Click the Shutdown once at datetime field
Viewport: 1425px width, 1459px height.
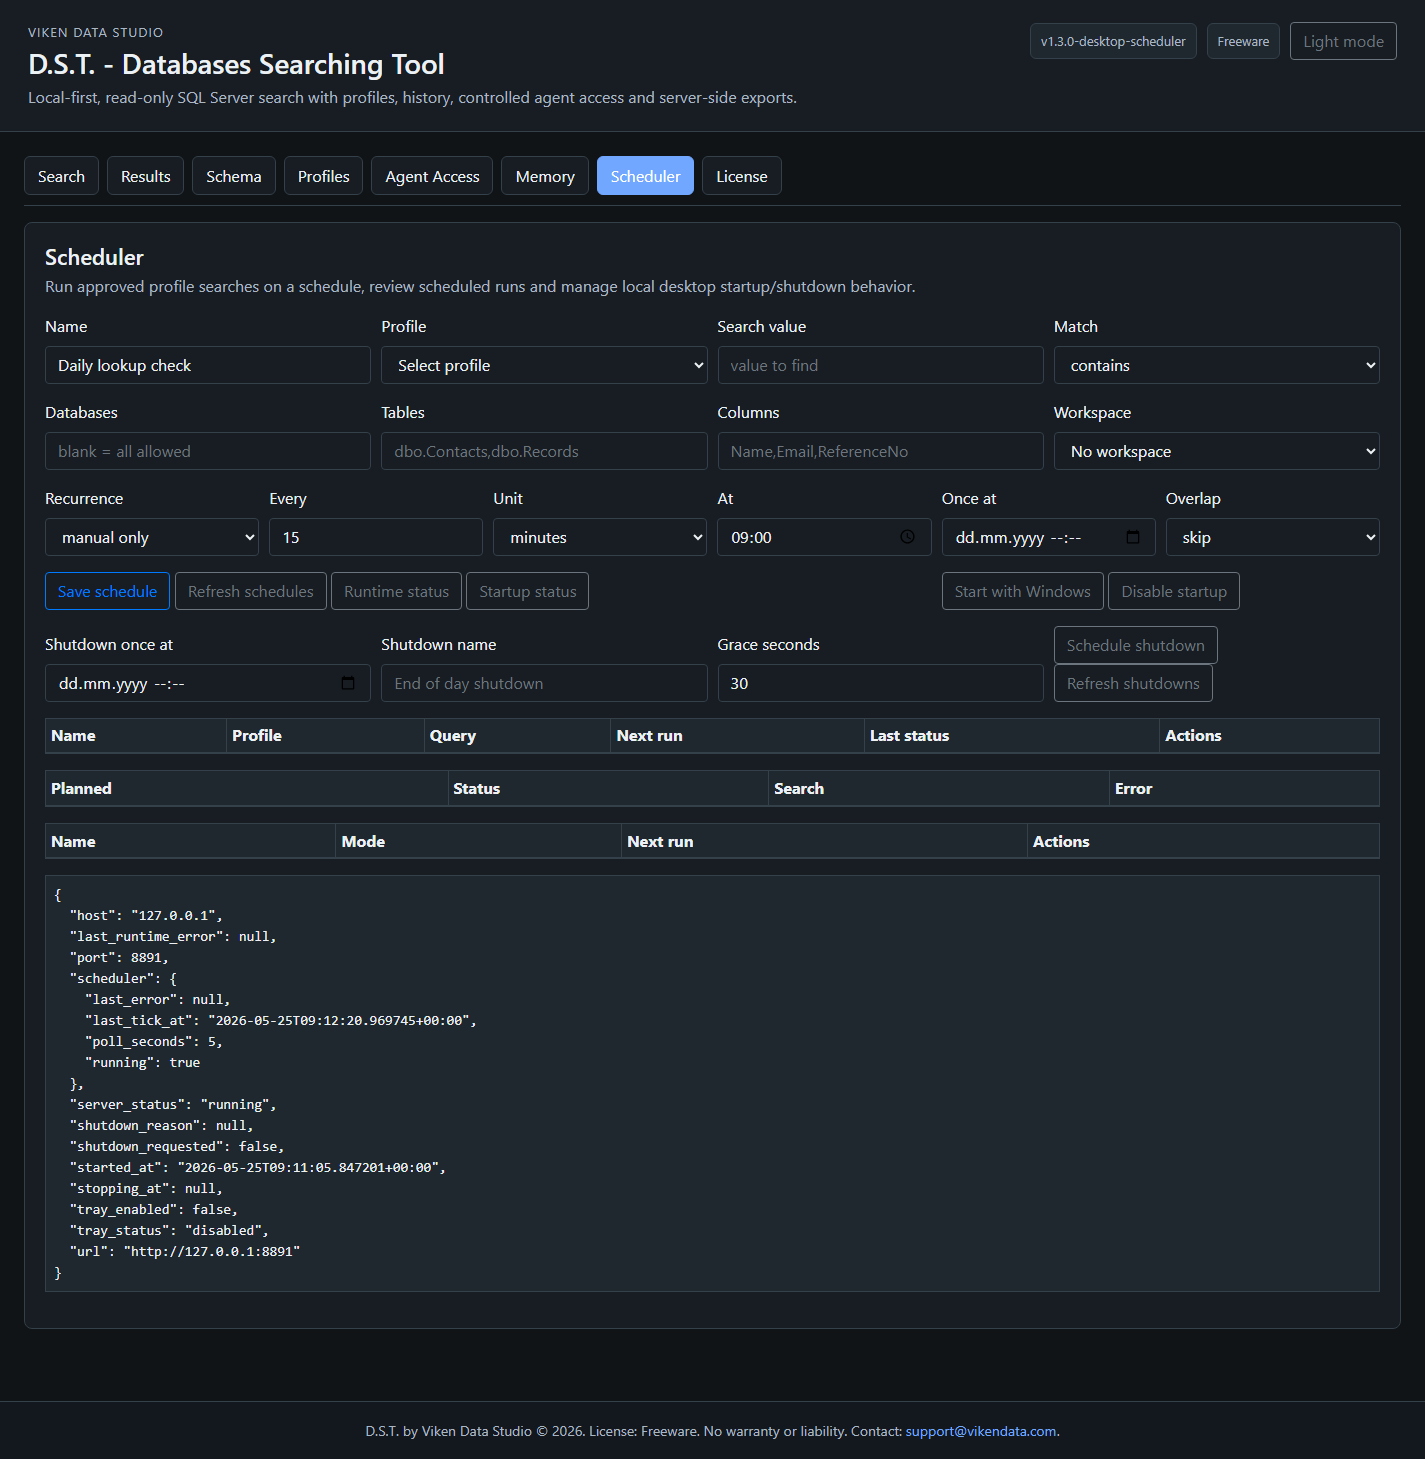coord(208,683)
